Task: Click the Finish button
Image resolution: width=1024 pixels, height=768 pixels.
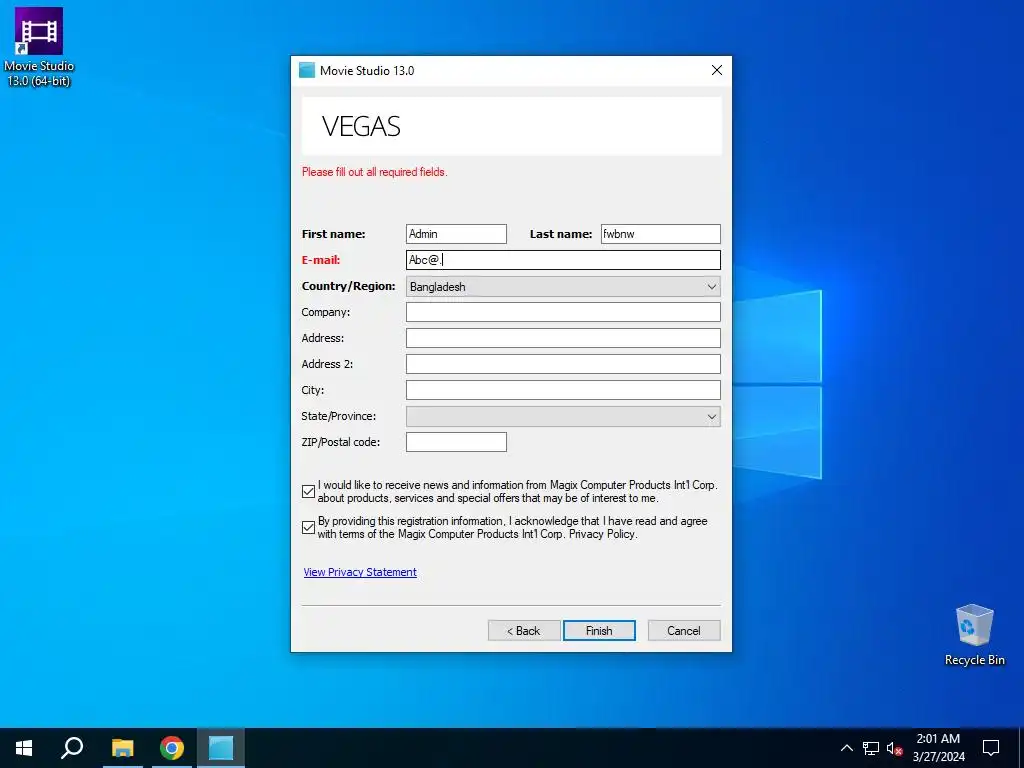Action: point(599,631)
